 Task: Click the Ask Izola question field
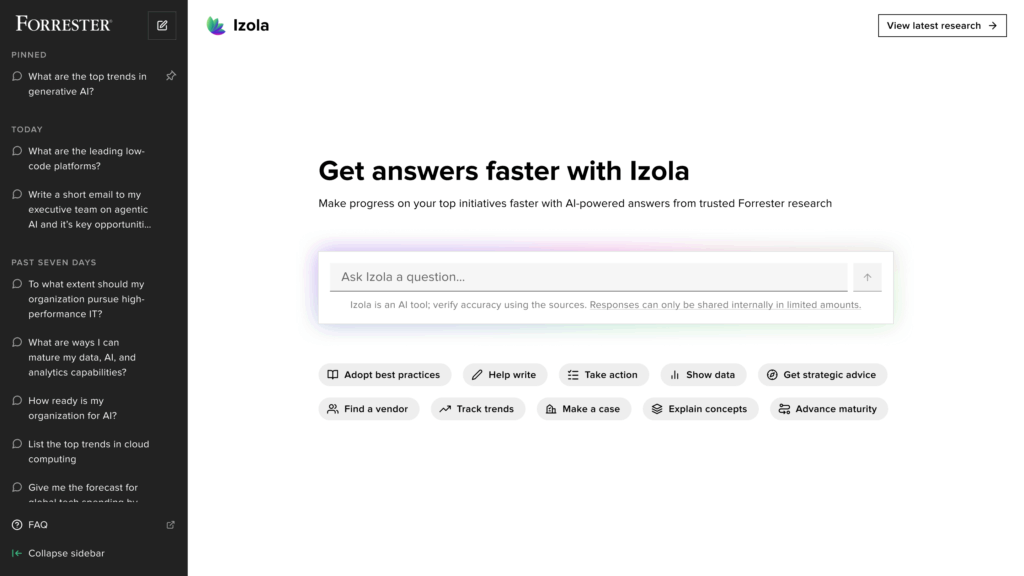[x=588, y=277]
